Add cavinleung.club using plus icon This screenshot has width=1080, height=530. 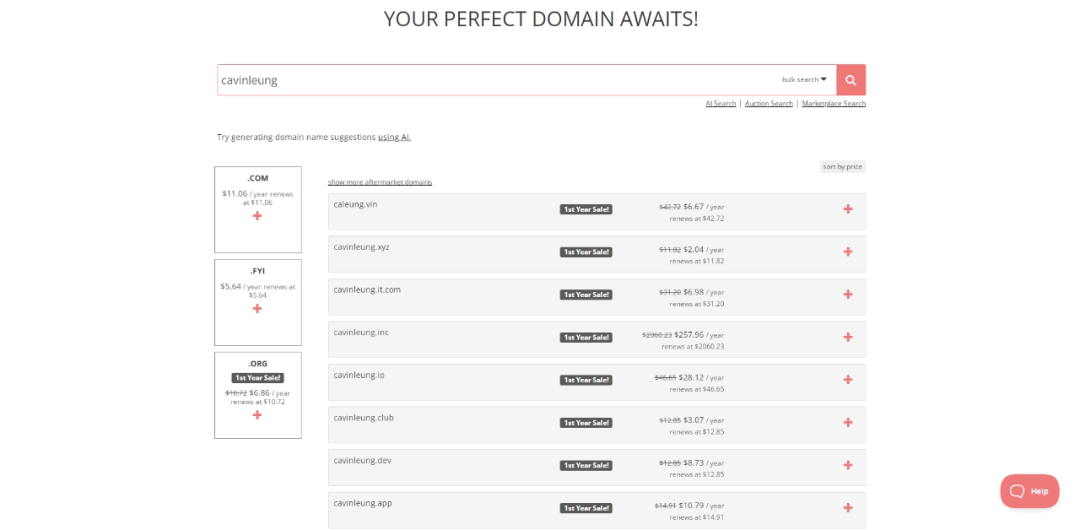[848, 422]
